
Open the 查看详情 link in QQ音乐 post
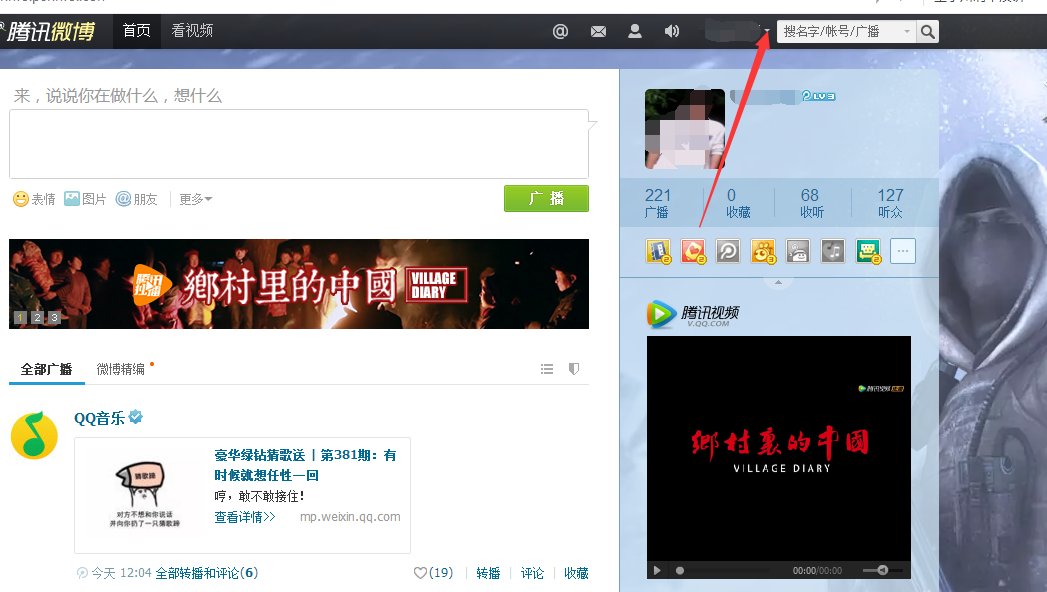(x=243, y=517)
